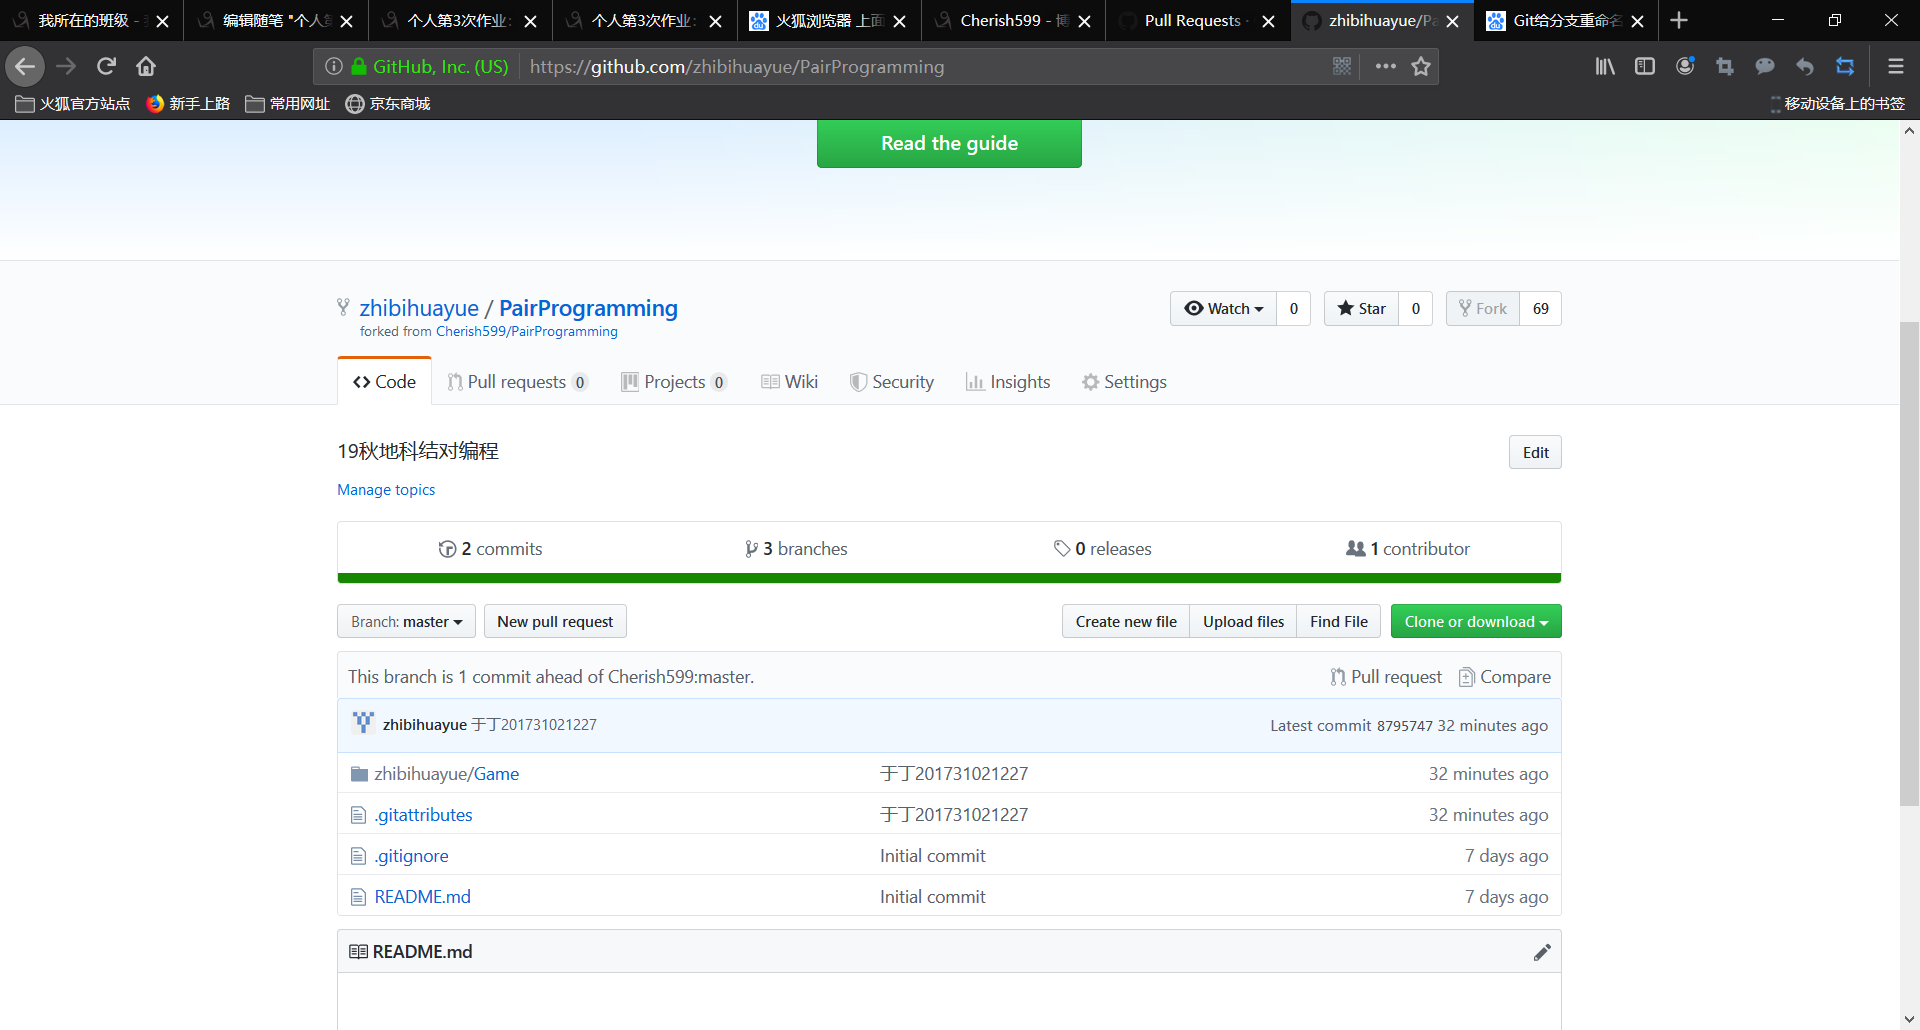
Task: Open the Firefox hamburger menu
Action: 1895,66
